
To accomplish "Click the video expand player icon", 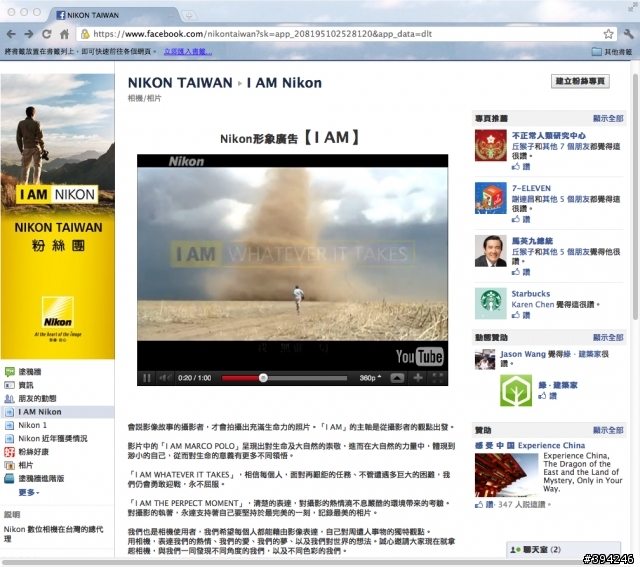I will tap(397, 378).
